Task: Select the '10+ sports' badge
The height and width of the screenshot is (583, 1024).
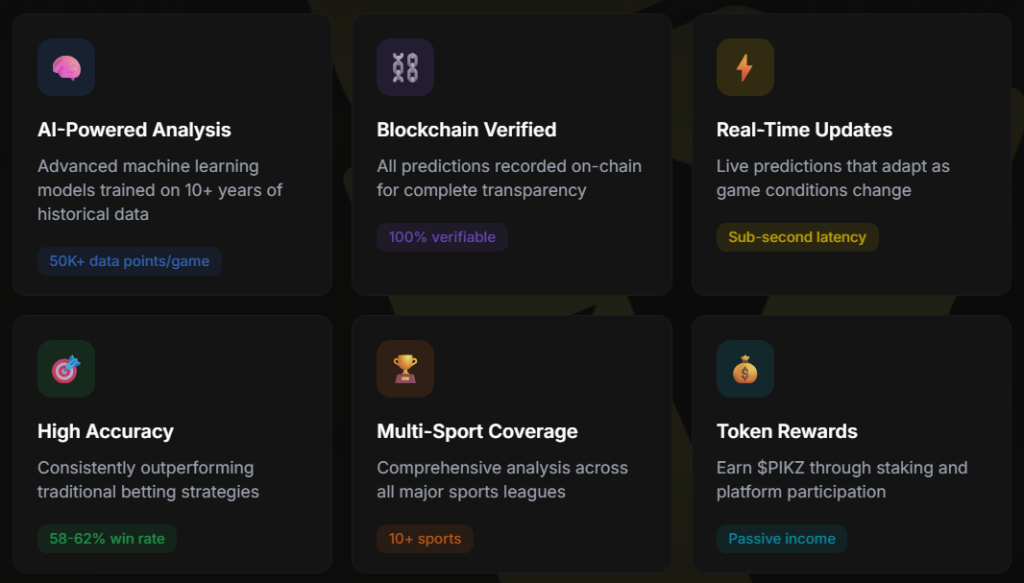Action: click(x=425, y=539)
